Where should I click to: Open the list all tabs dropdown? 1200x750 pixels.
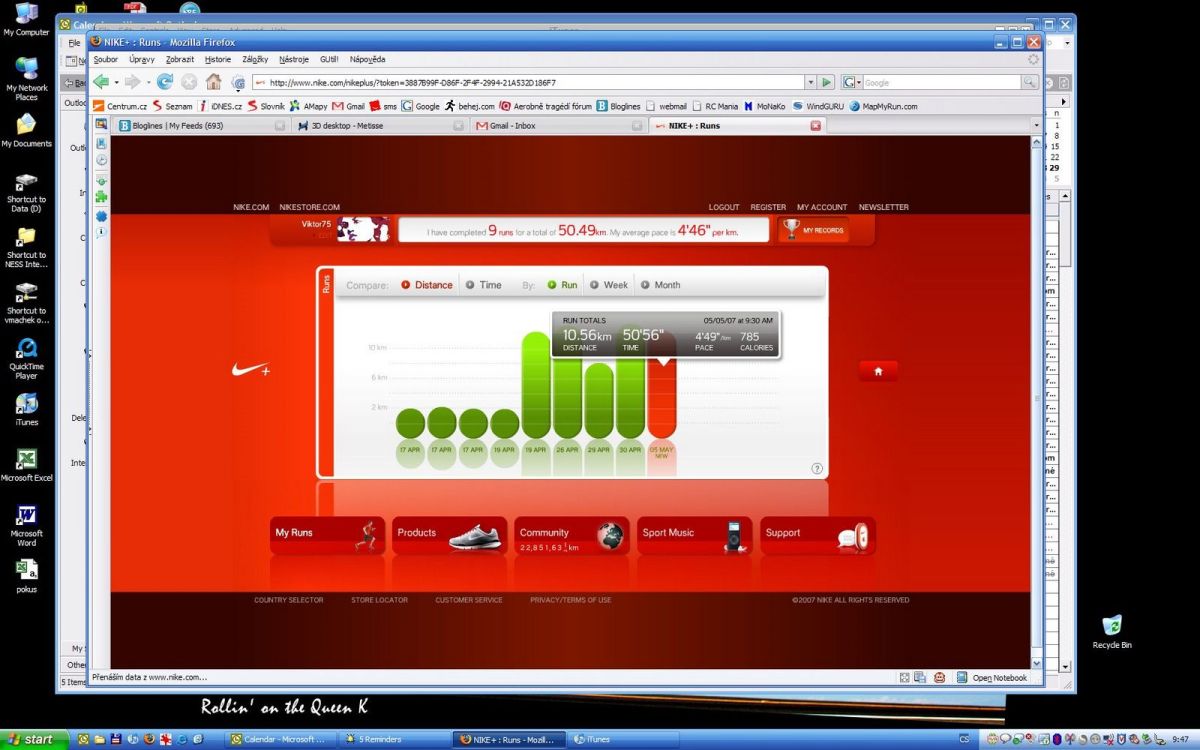click(1035, 126)
